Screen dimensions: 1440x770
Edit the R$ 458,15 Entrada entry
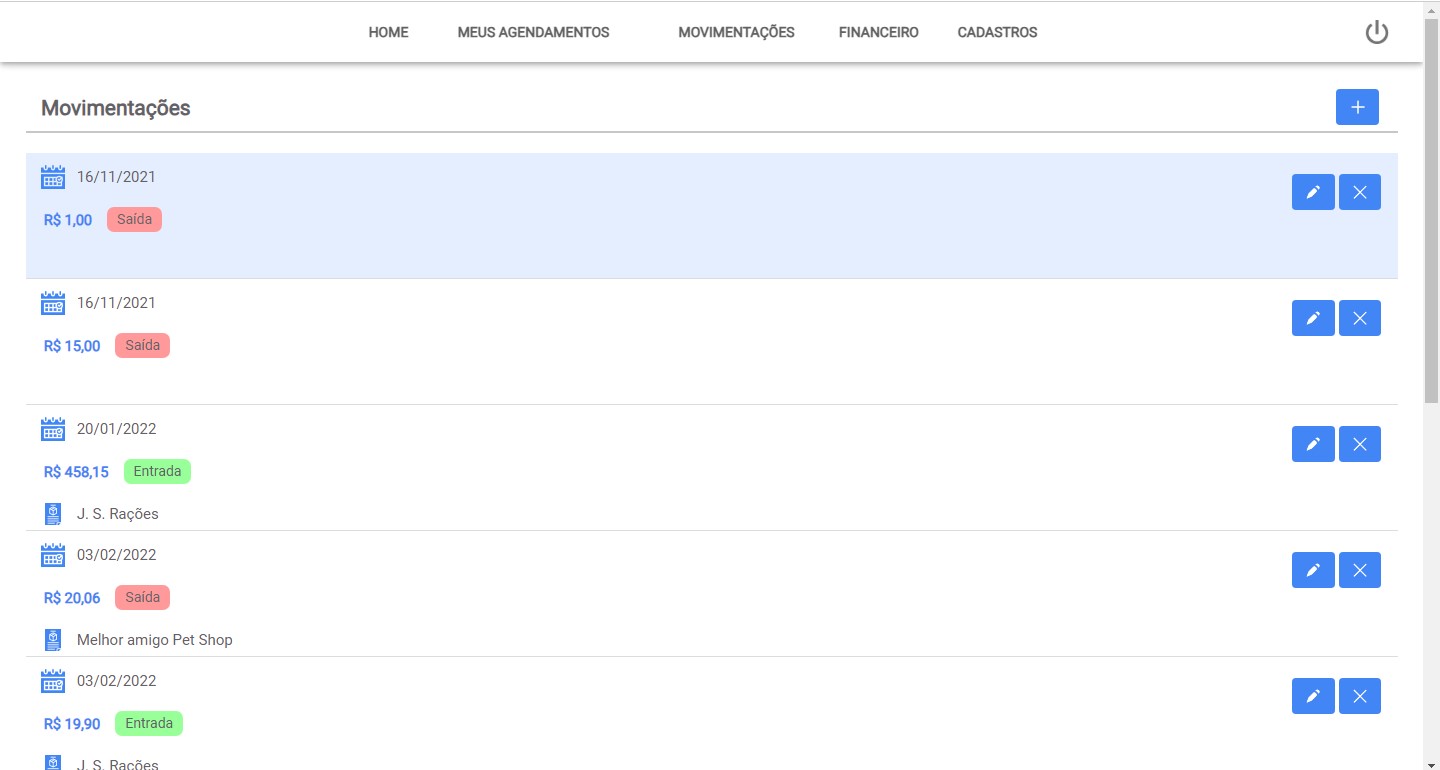pyautogui.click(x=1313, y=444)
